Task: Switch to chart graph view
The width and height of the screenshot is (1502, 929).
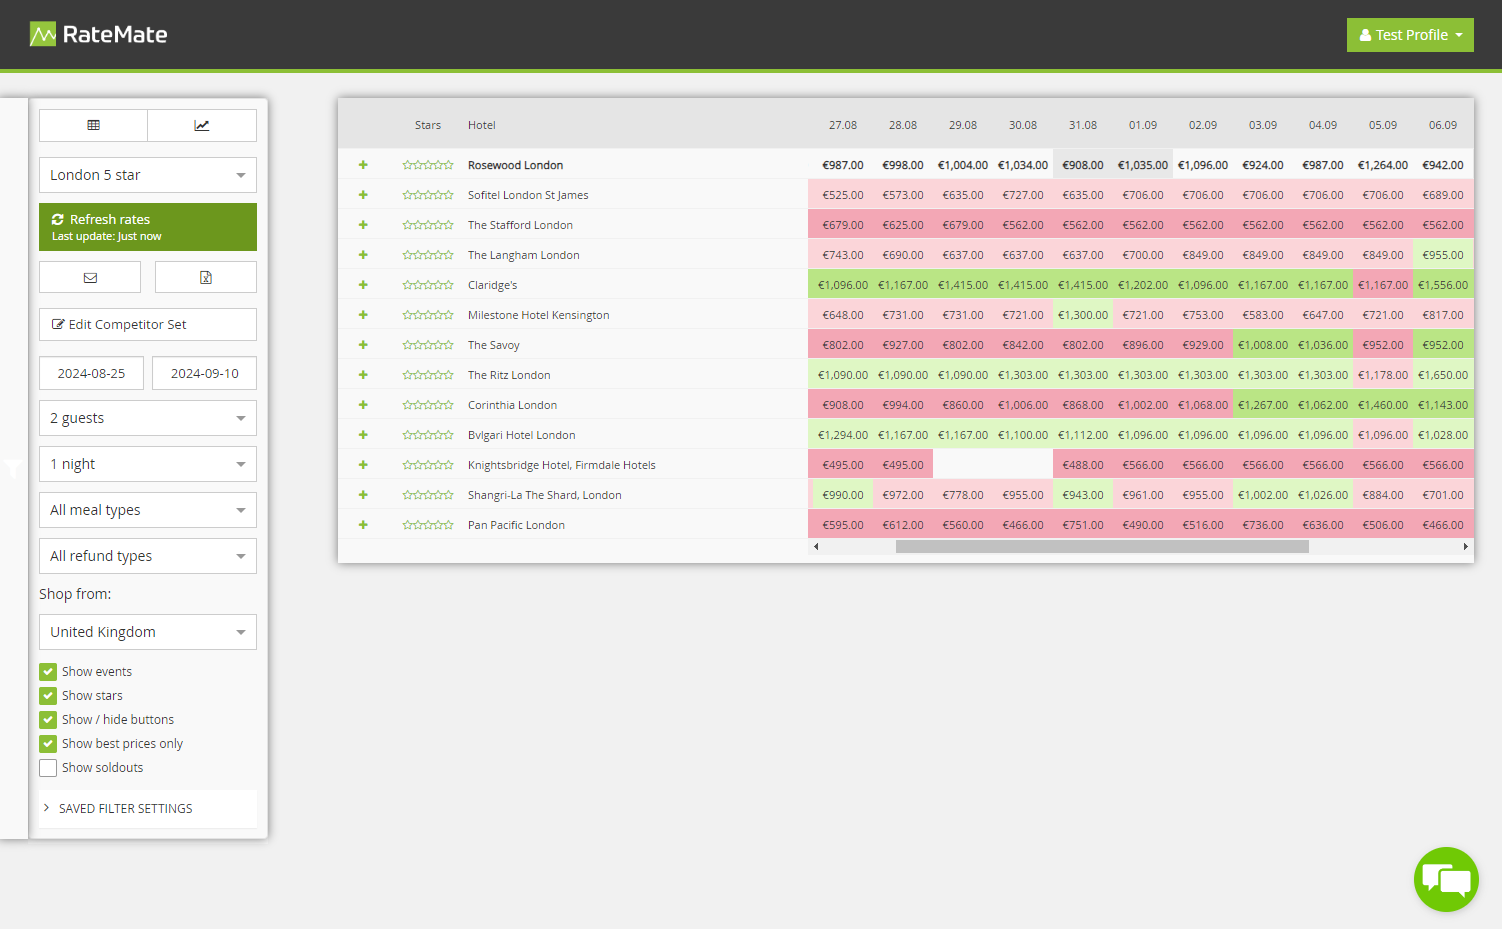Action: [202, 125]
